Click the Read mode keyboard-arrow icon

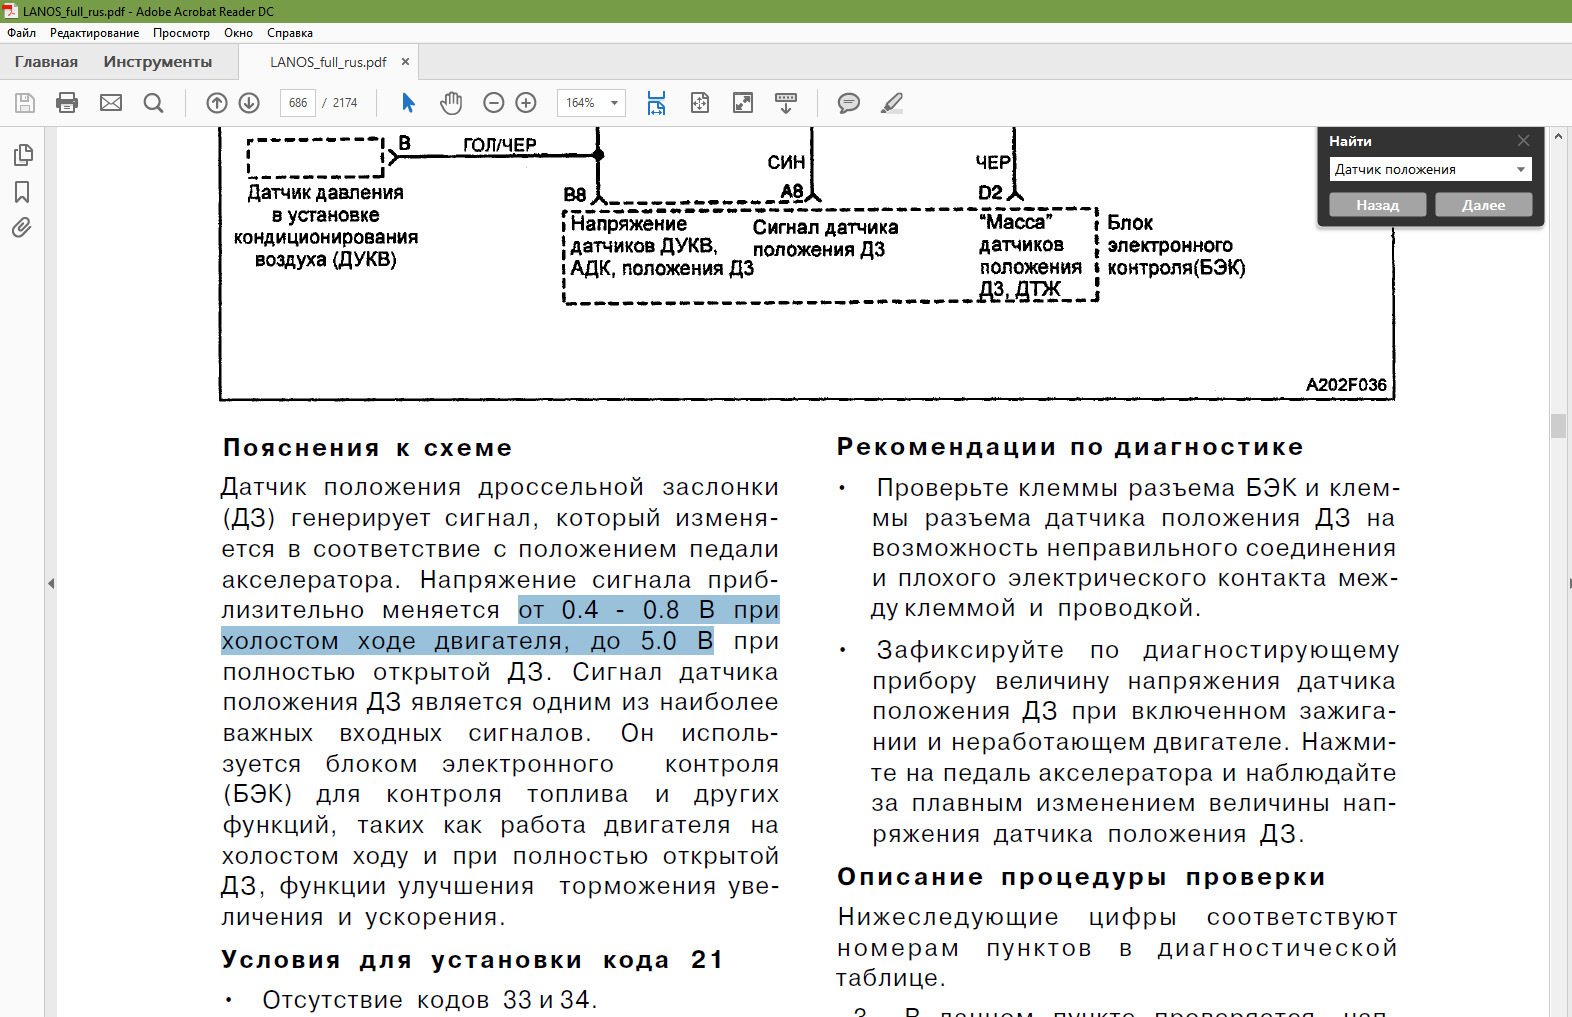(x=786, y=103)
